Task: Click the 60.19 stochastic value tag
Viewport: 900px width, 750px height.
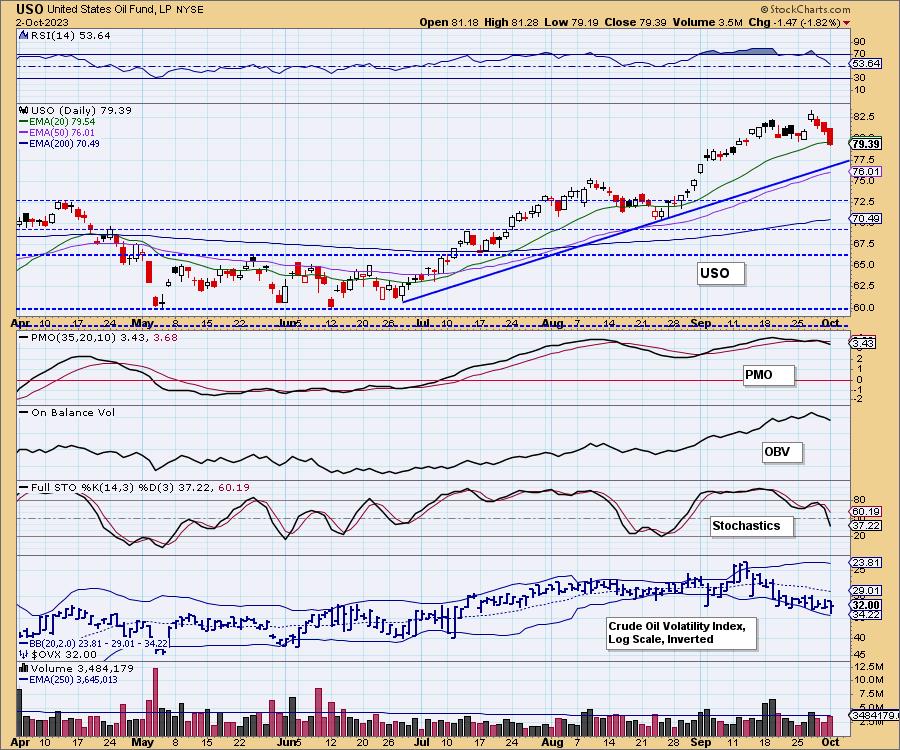Action: [x=866, y=512]
